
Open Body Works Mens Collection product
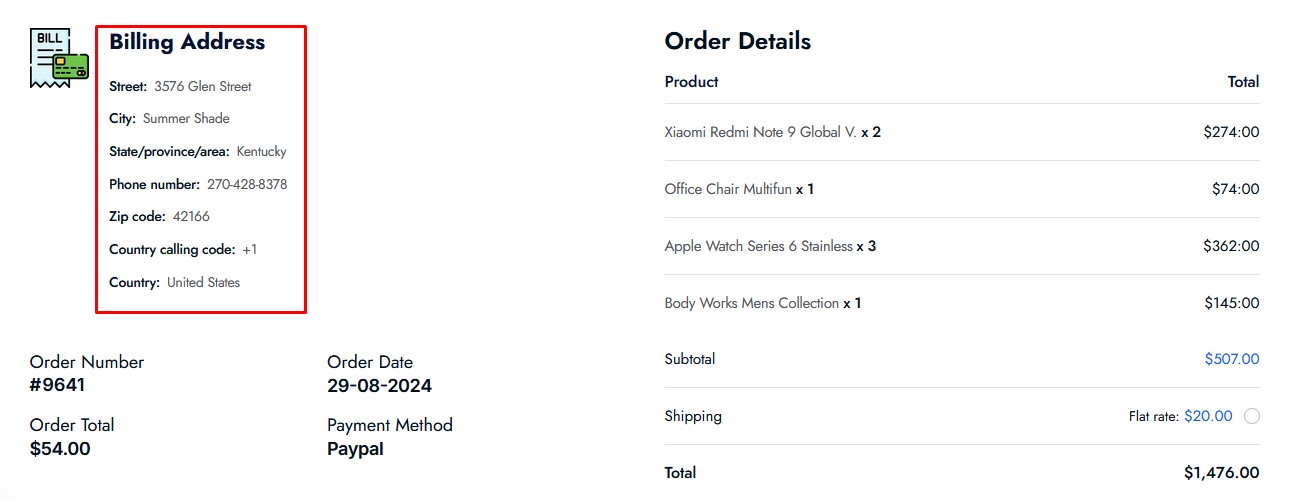[x=751, y=303]
